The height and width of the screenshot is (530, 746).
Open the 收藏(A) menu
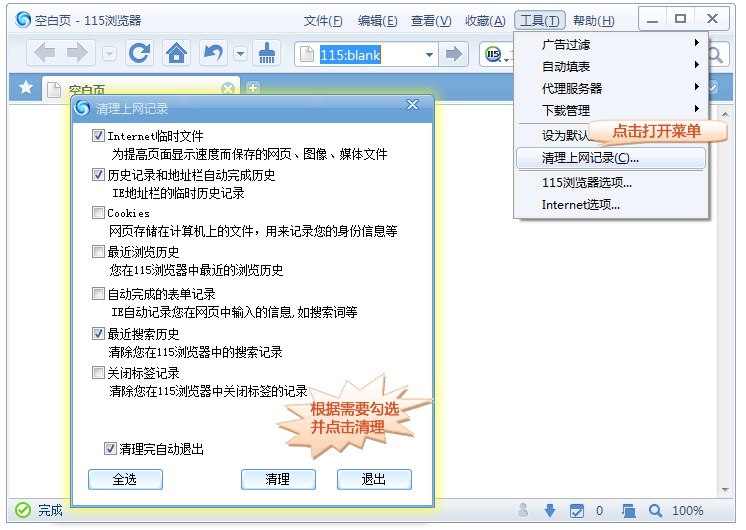point(485,20)
